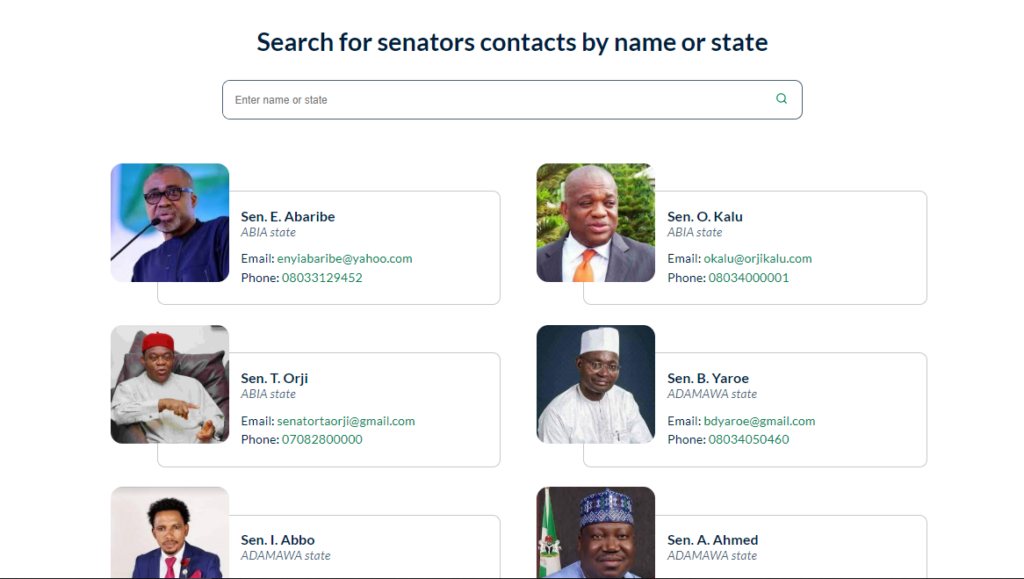Select Sen. B. Yaroe's portrait
The height and width of the screenshot is (579, 1024).
595,384
